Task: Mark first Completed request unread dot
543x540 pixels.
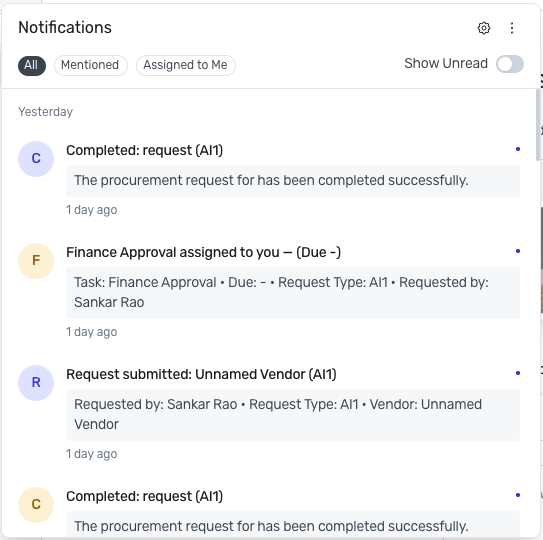Action: point(518,149)
